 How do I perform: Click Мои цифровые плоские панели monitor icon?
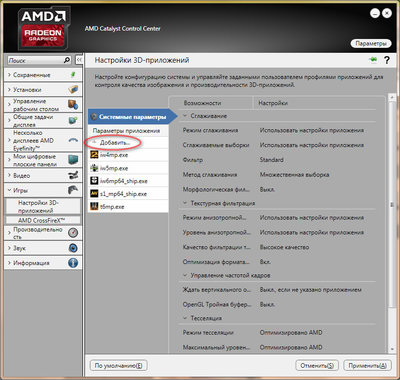(73, 160)
